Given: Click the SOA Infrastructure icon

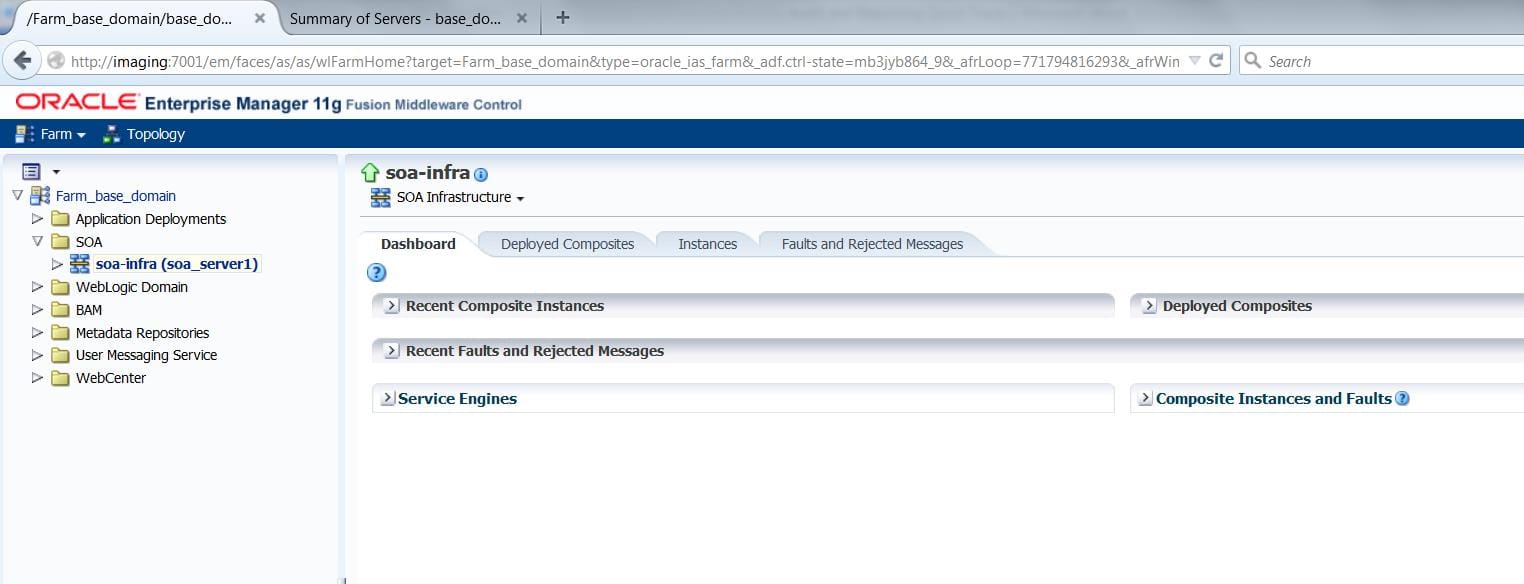Looking at the screenshot, I should click(x=380, y=197).
